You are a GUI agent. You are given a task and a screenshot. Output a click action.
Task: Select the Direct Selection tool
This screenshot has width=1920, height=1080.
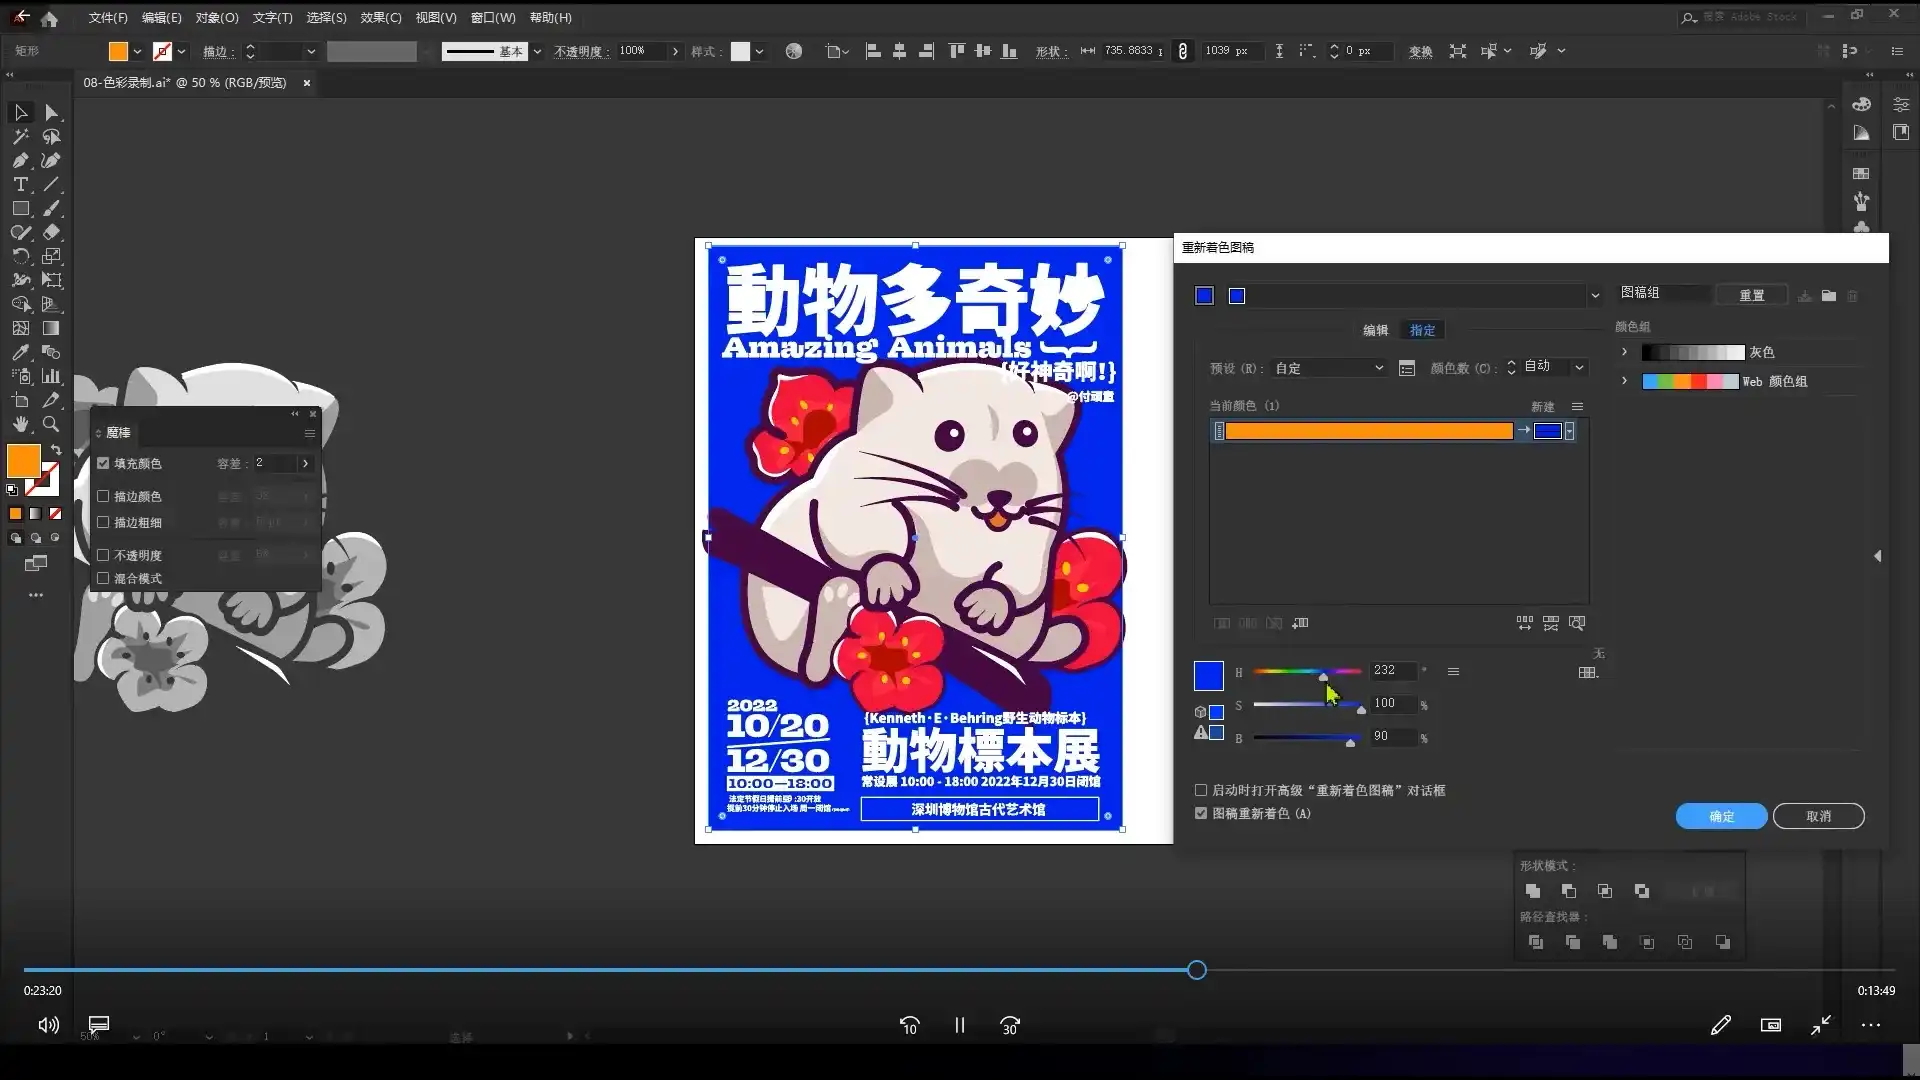[x=52, y=112]
